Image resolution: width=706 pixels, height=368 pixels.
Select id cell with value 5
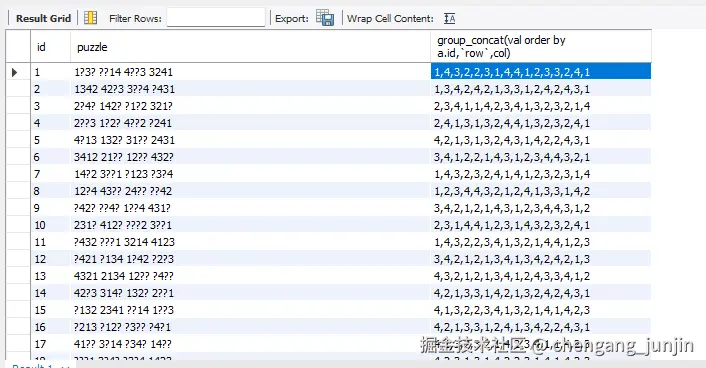(x=50, y=140)
